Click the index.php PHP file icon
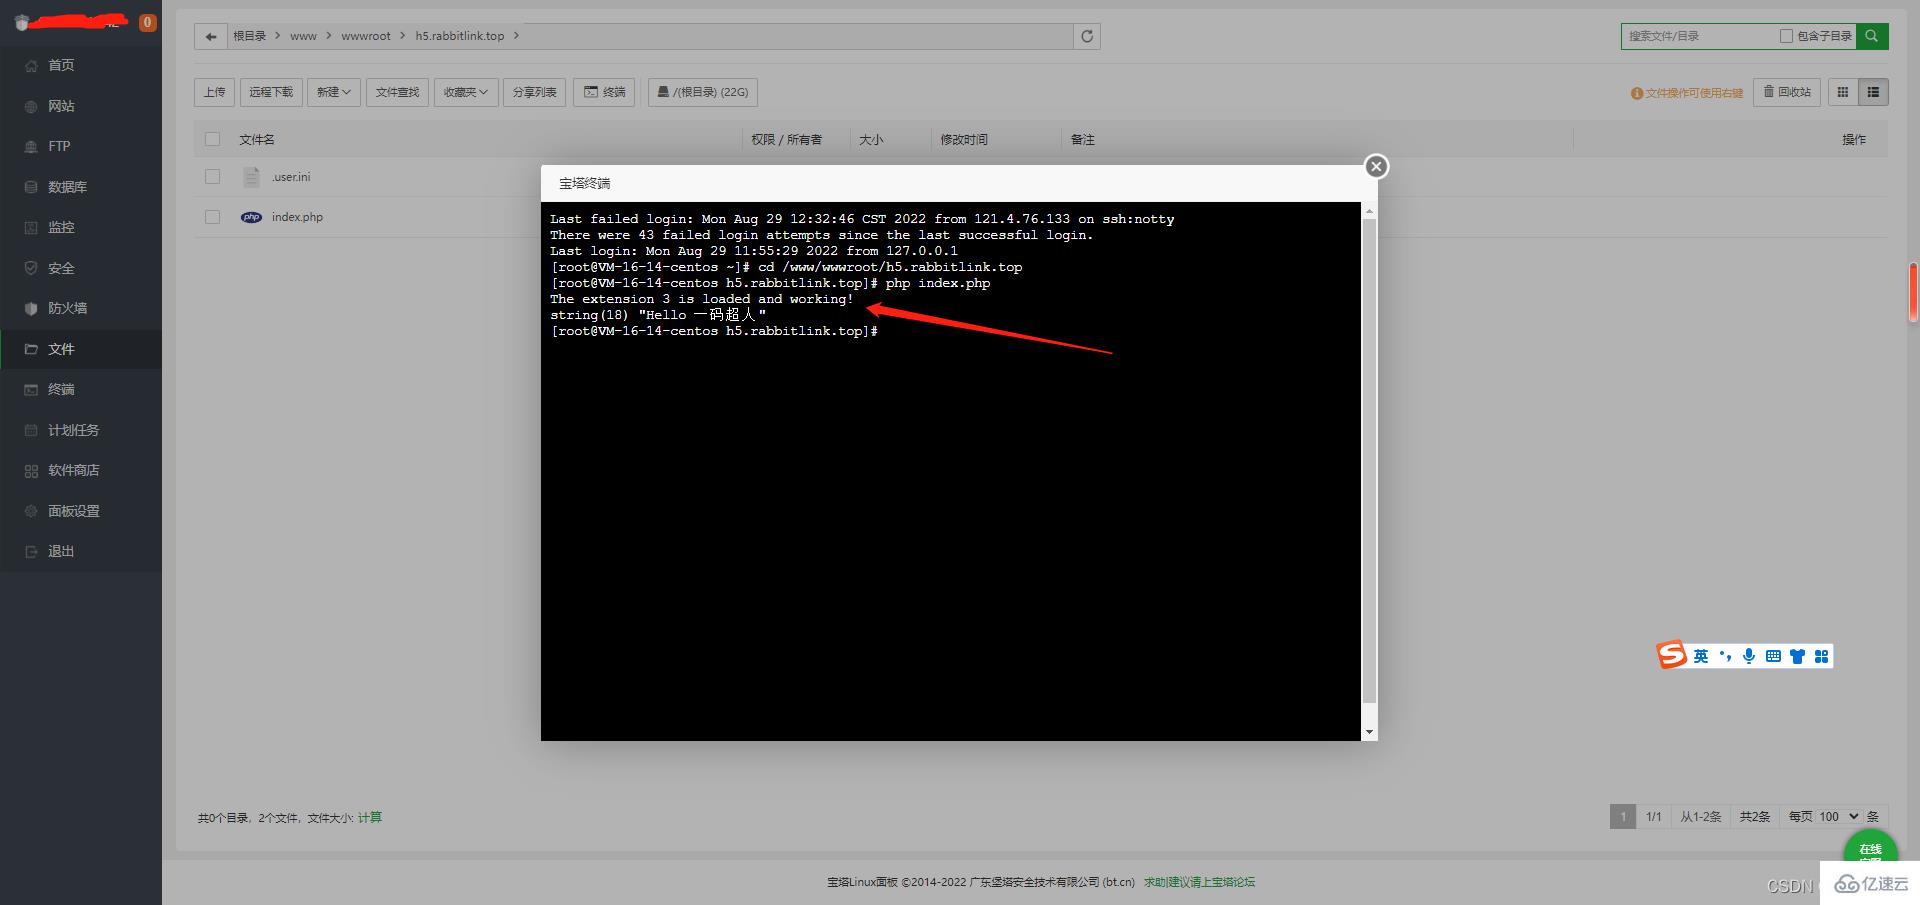1920x905 pixels. pyautogui.click(x=251, y=217)
